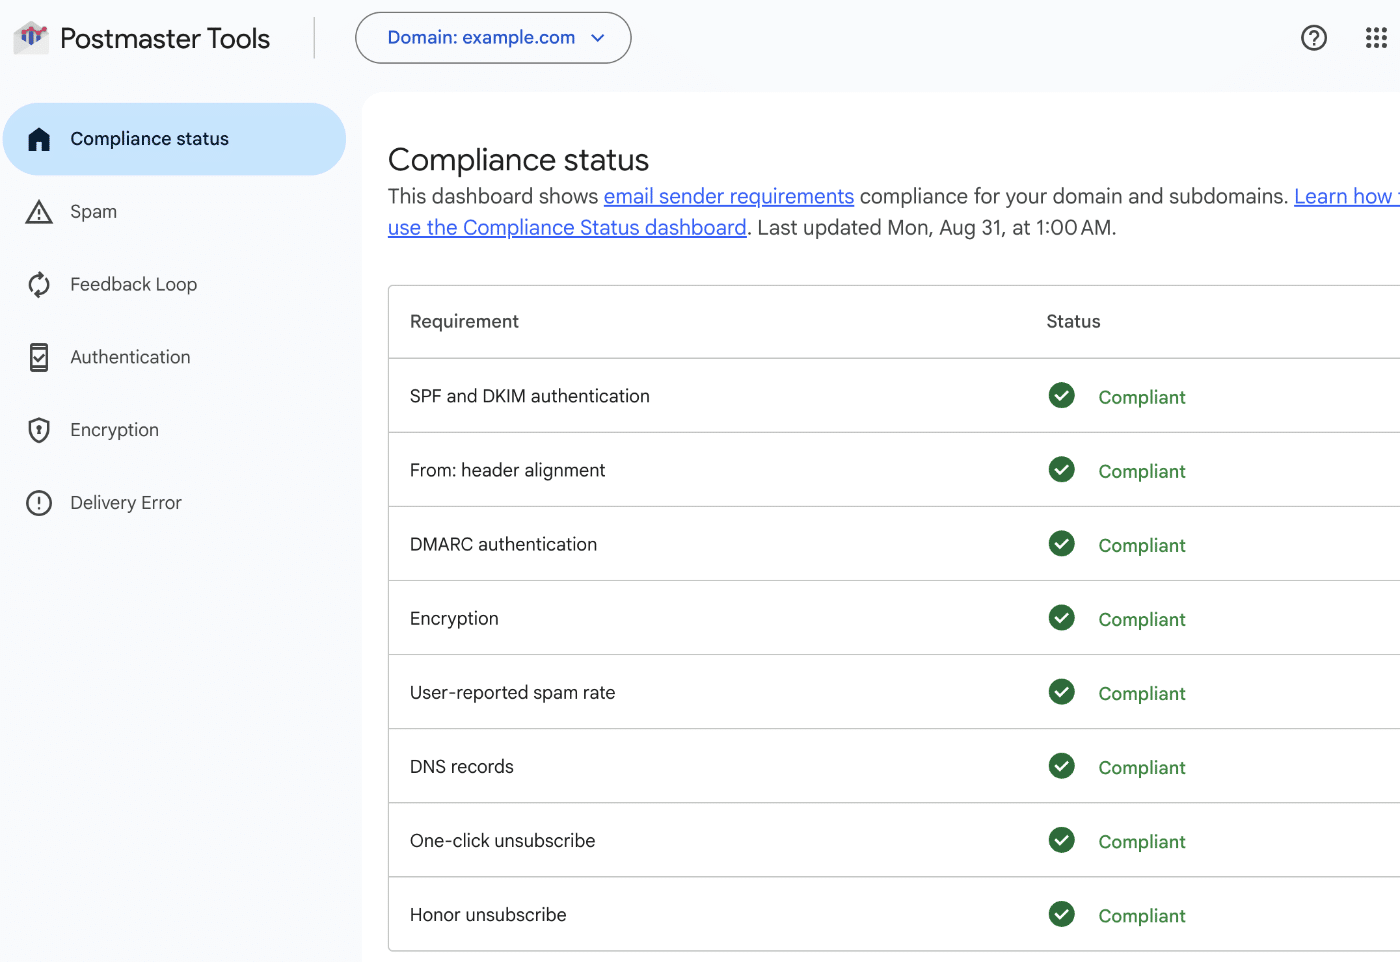Click the home icon beside Compliance status
This screenshot has height=962, width=1400.
tap(39, 139)
